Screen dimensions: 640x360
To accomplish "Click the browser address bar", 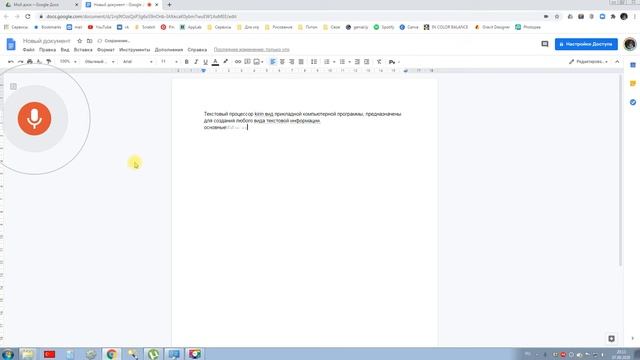I will pos(286,16).
